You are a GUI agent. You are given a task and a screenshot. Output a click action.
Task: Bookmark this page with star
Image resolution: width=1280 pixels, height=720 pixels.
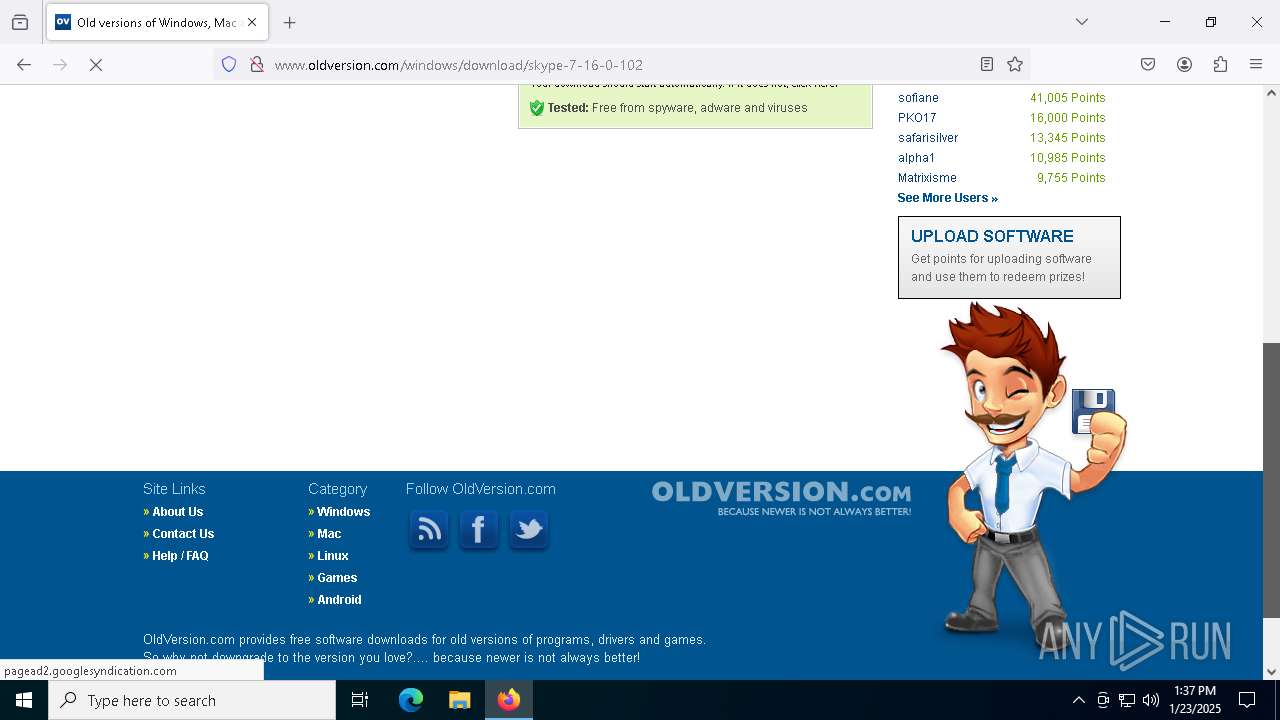click(1015, 64)
